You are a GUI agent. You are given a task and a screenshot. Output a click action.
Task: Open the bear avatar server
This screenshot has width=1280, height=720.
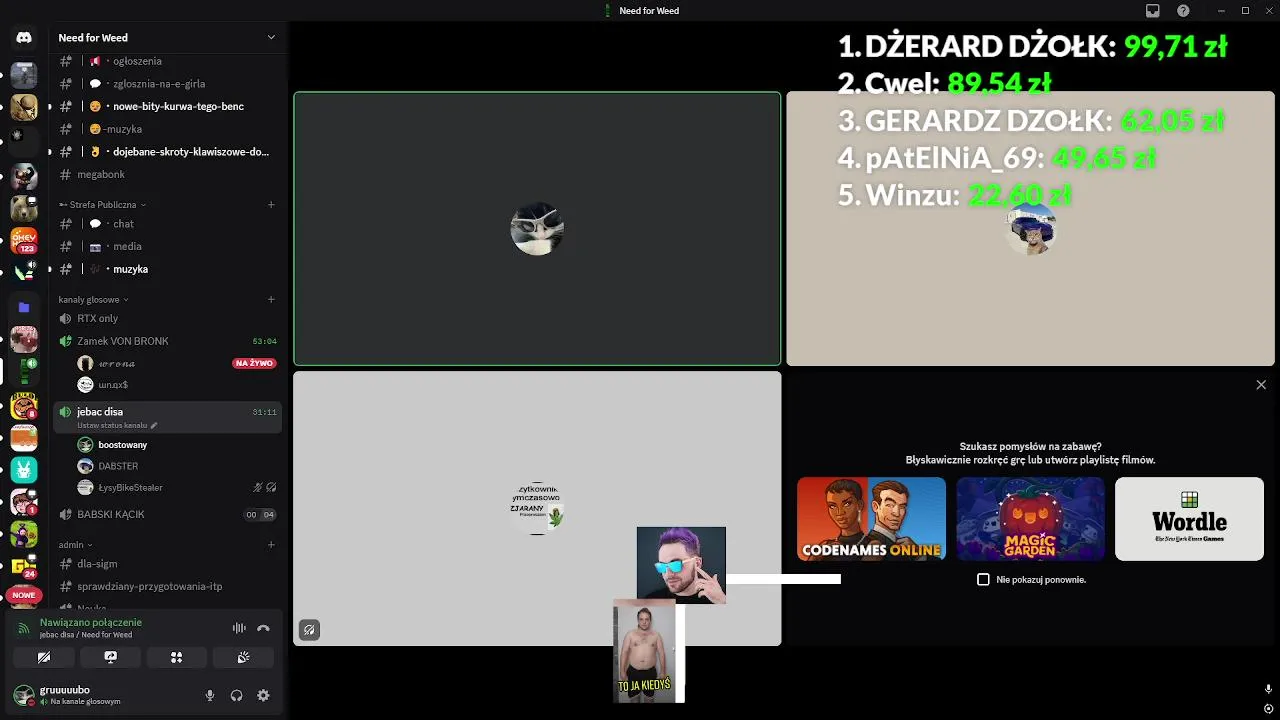tap(24, 207)
